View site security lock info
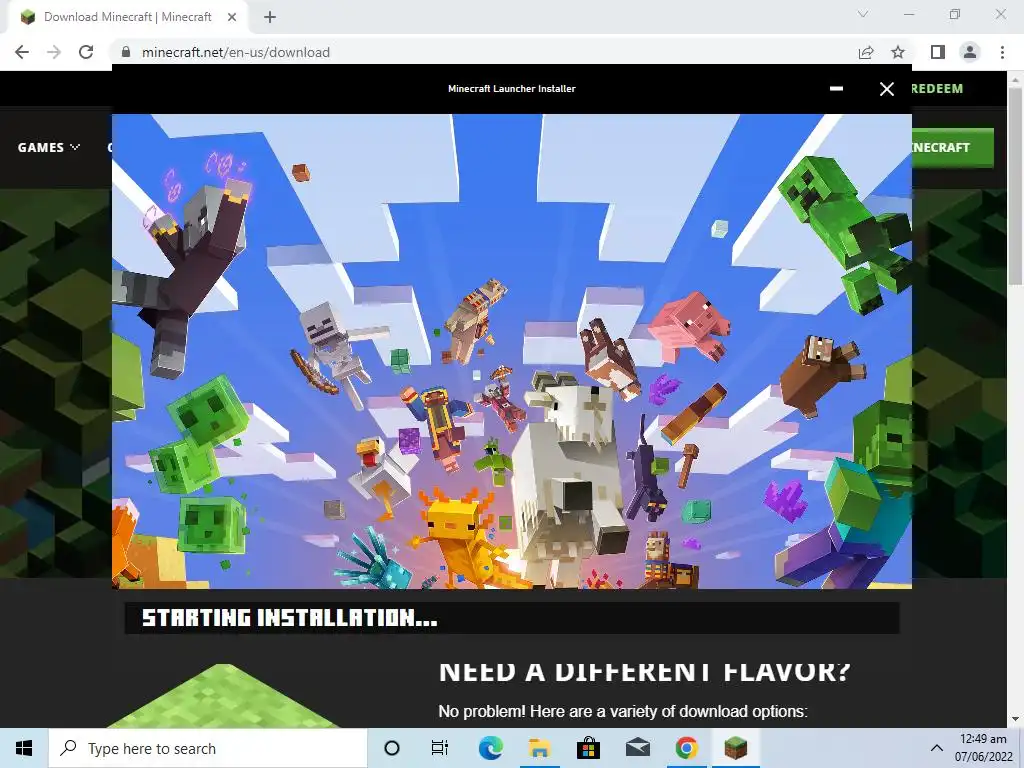Viewport: 1024px width, 768px height. pyautogui.click(x=126, y=52)
